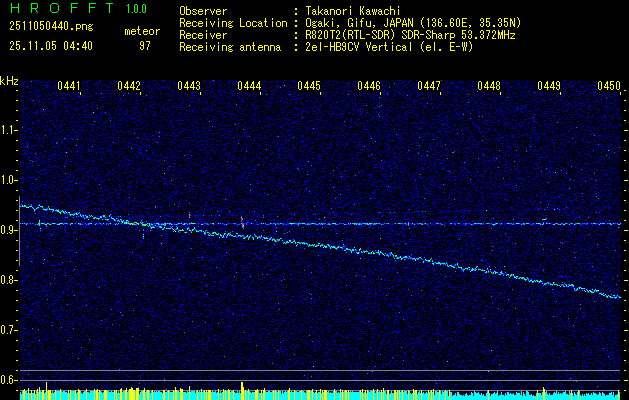Viewport: 629px width, 400px height.
Task: Click the kHz axis unit label
Action: tap(9, 80)
